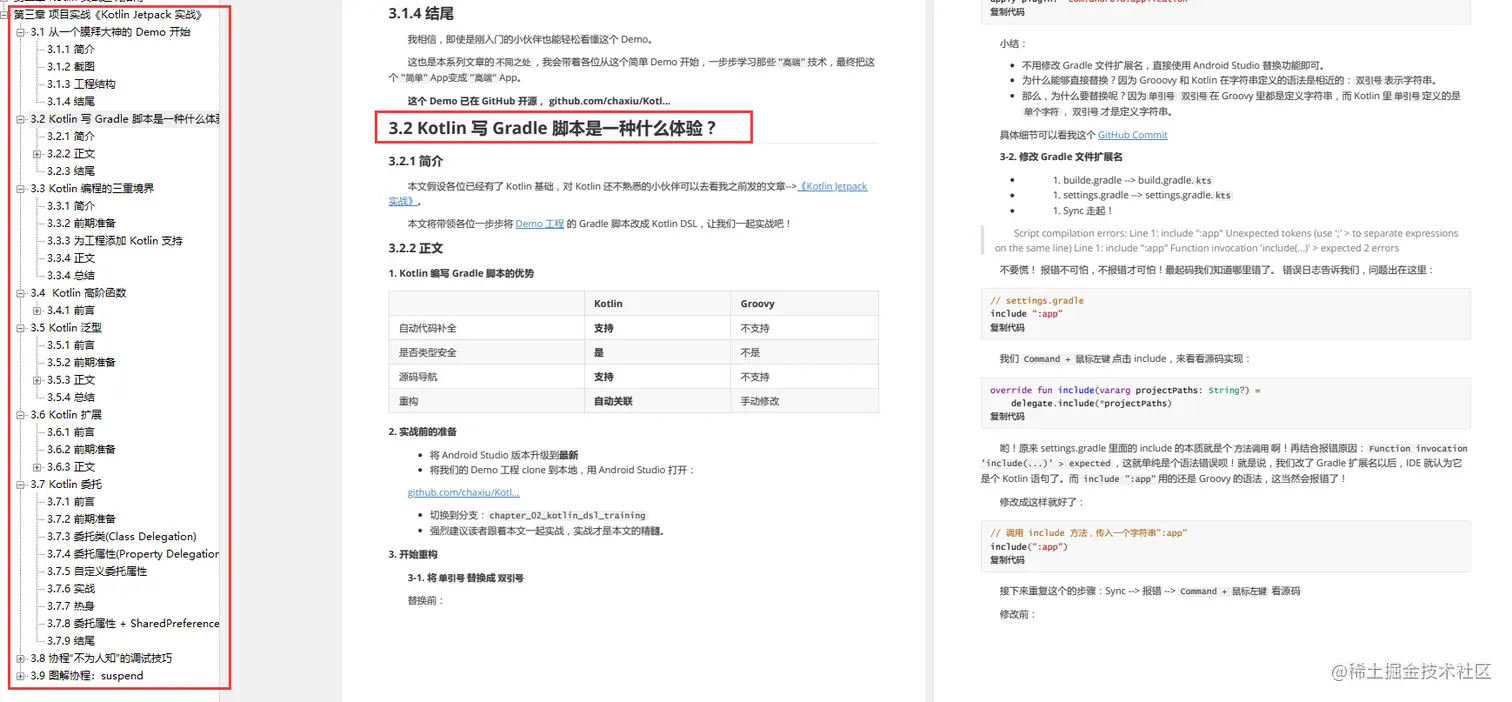Select bookmark 3.6.3 正文
This screenshot has width=1512, height=702.
coord(73,466)
